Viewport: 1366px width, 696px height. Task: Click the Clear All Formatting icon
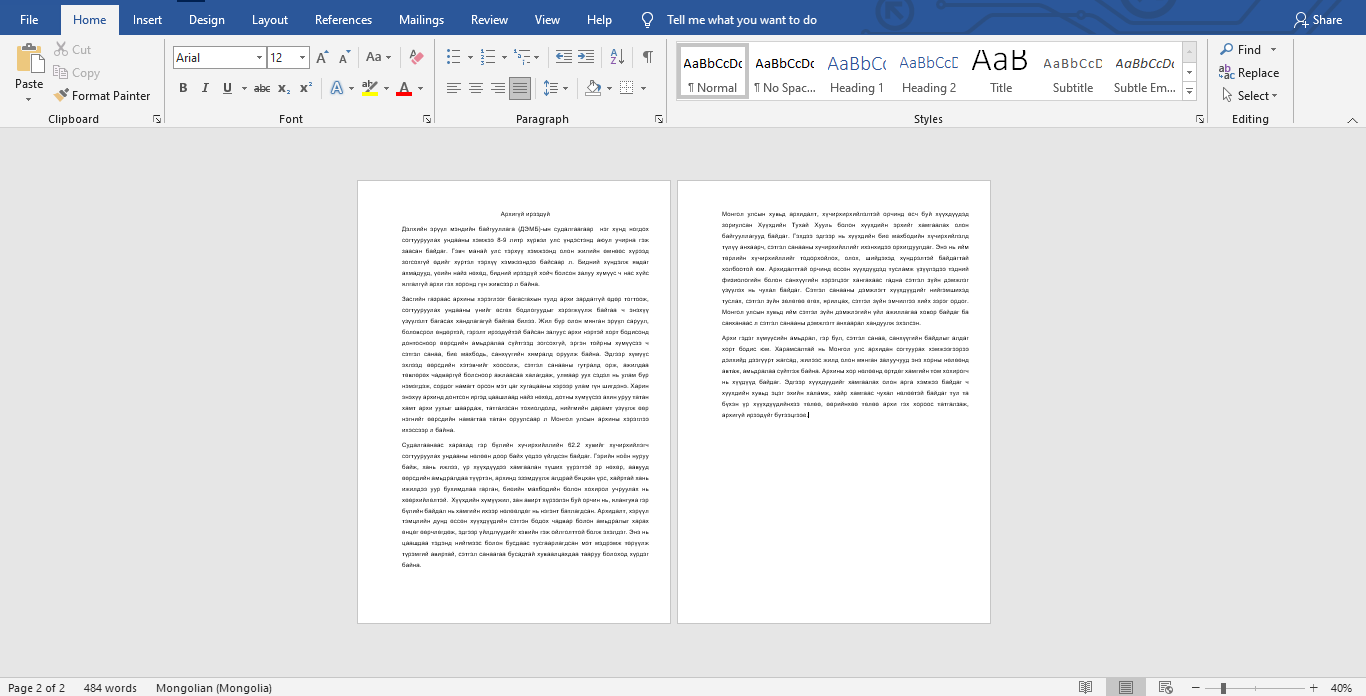(x=417, y=58)
